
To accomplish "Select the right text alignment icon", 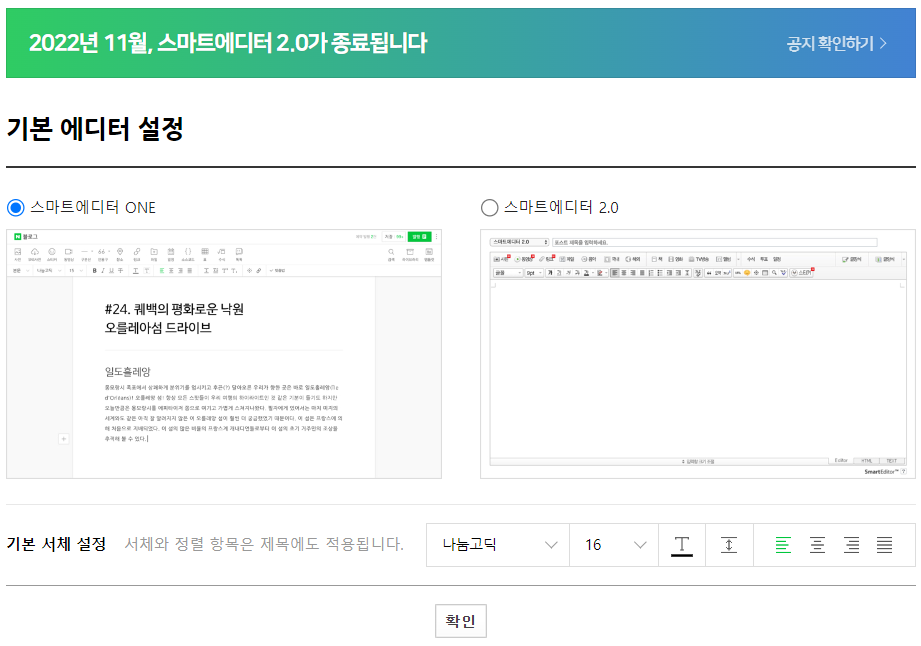I will coord(851,545).
